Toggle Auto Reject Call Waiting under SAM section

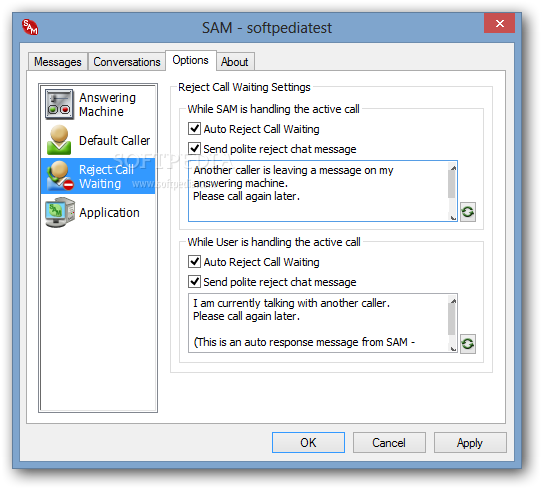[x=194, y=129]
